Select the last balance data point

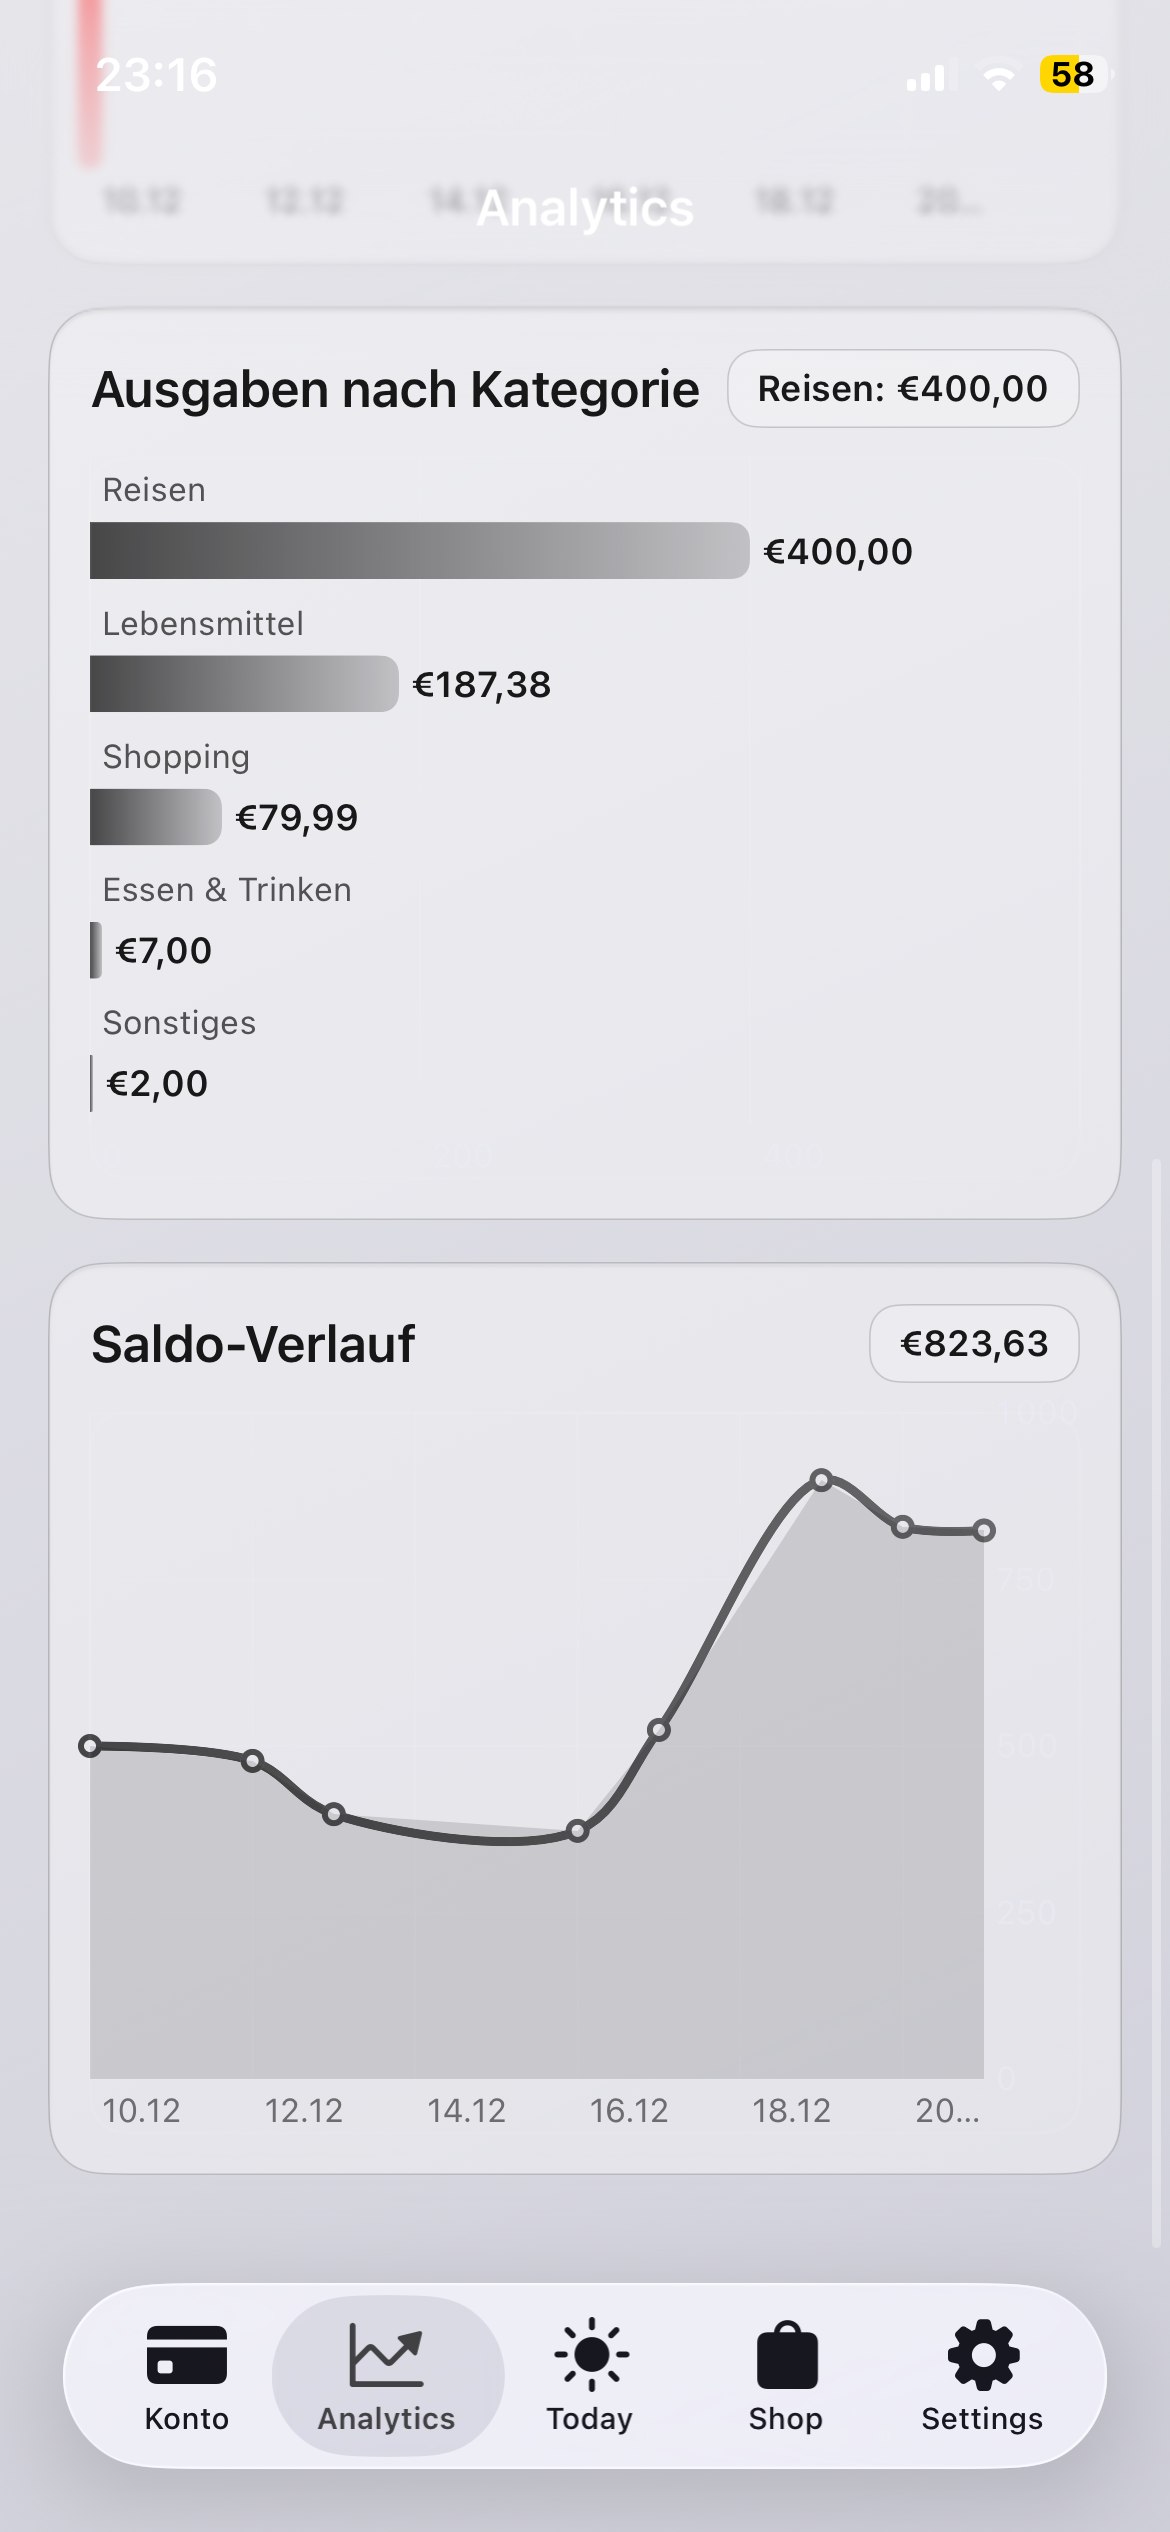984,1530
